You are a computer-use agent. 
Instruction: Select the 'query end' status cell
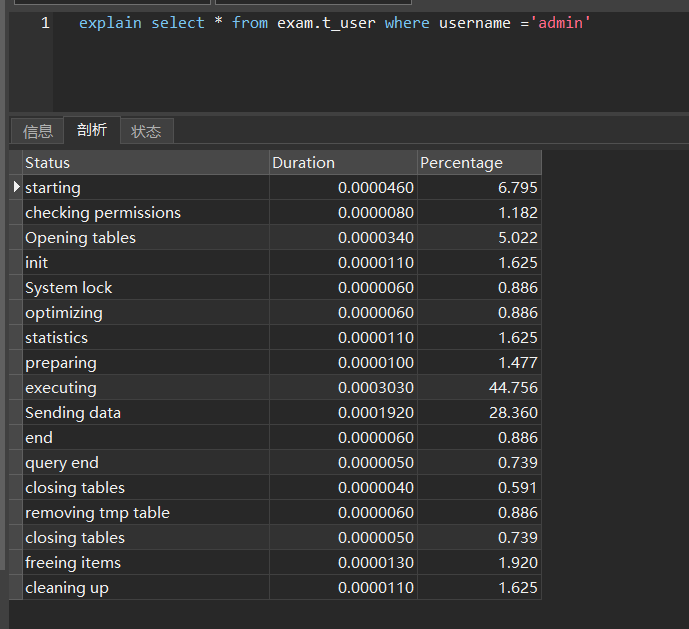145,463
